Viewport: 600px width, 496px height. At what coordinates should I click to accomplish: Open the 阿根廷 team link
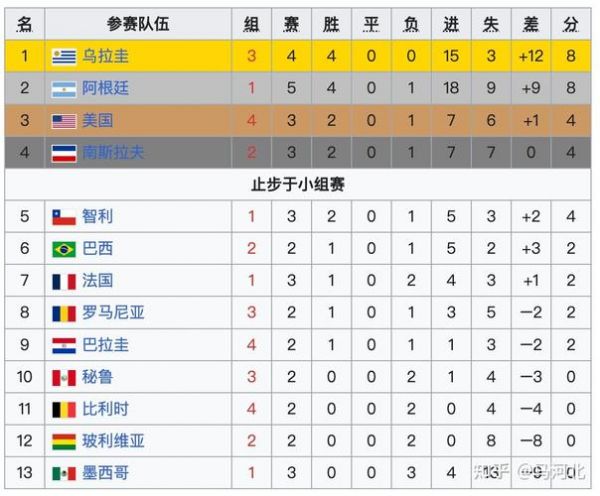pyautogui.click(x=105, y=88)
